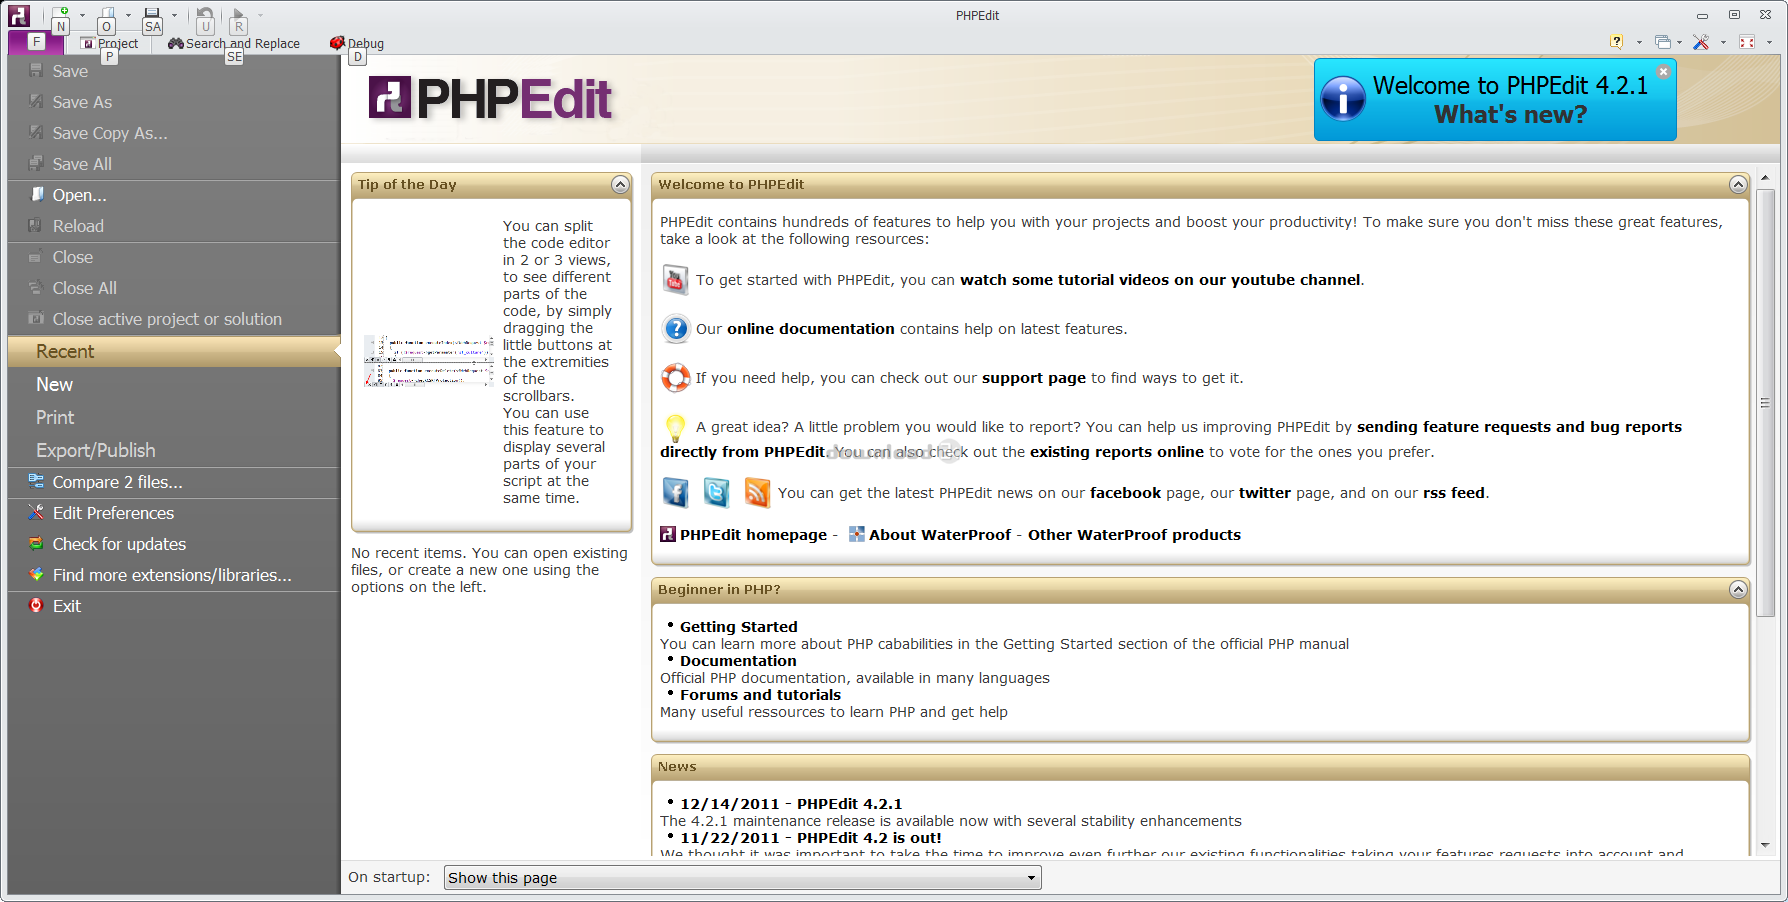The image size is (1788, 902).
Task: Click the tools wrench and screwdriver icon
Action: (1701, 42)
